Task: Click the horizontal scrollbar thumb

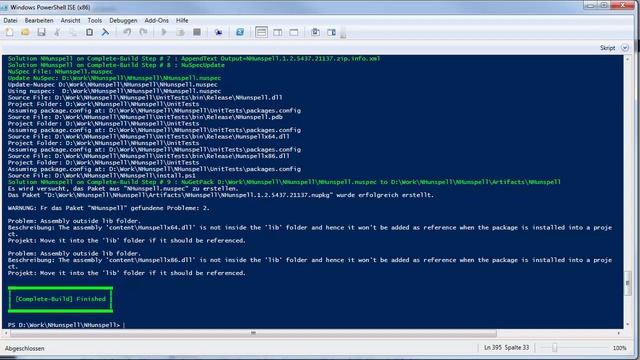Action: tap(253, 333)
